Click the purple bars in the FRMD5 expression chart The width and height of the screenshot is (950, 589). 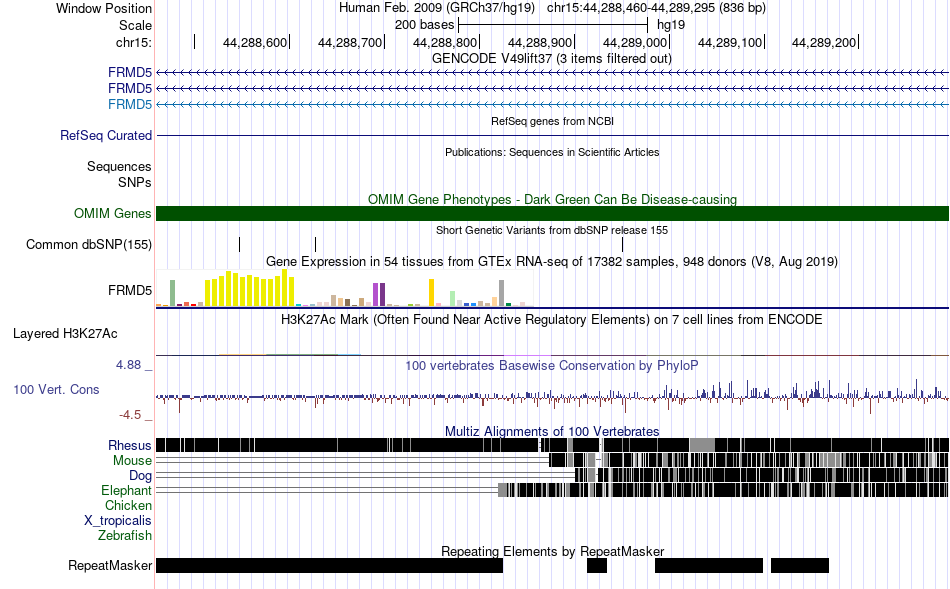point(379,294)
